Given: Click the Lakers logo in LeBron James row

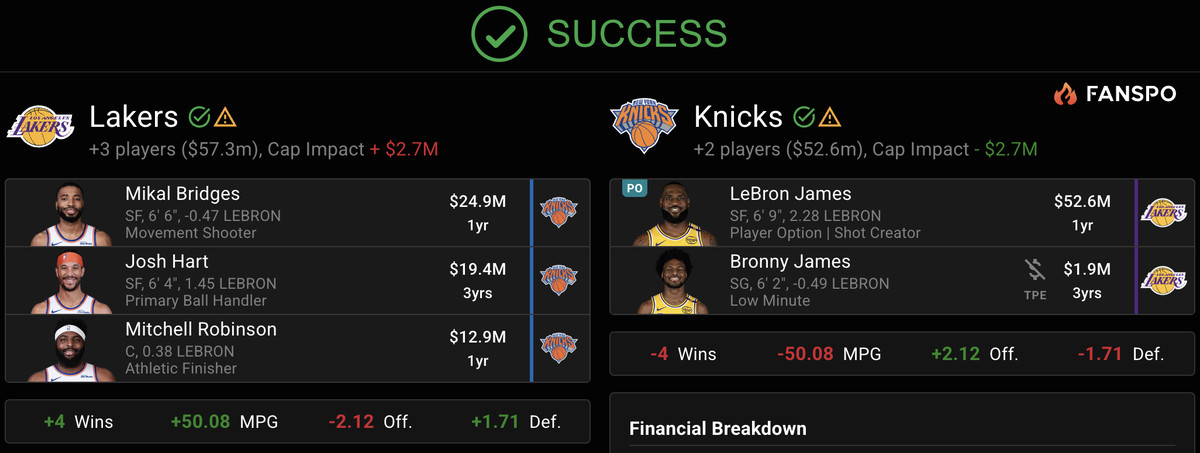Looking at the screenshot, I should (1164, 212).
